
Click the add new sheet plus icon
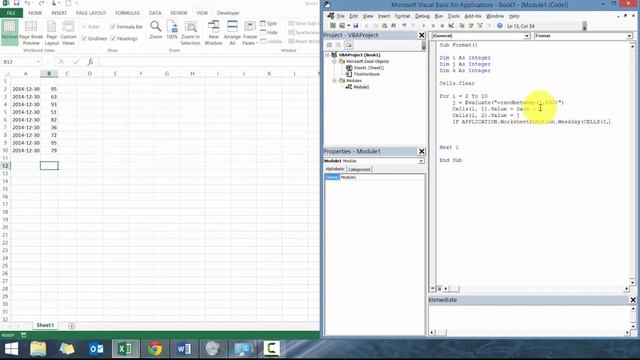coord(71,326)
